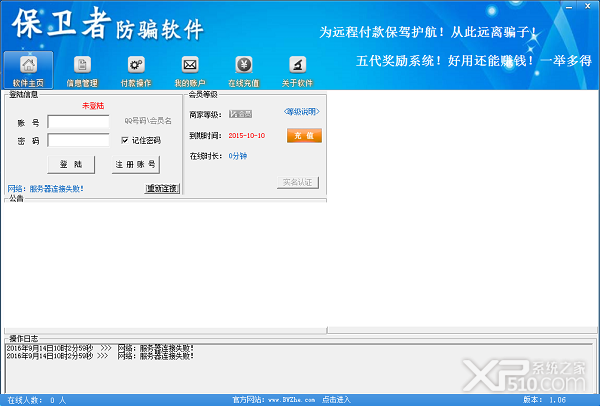Select second 操作日志 log entry

coord(100,356)
